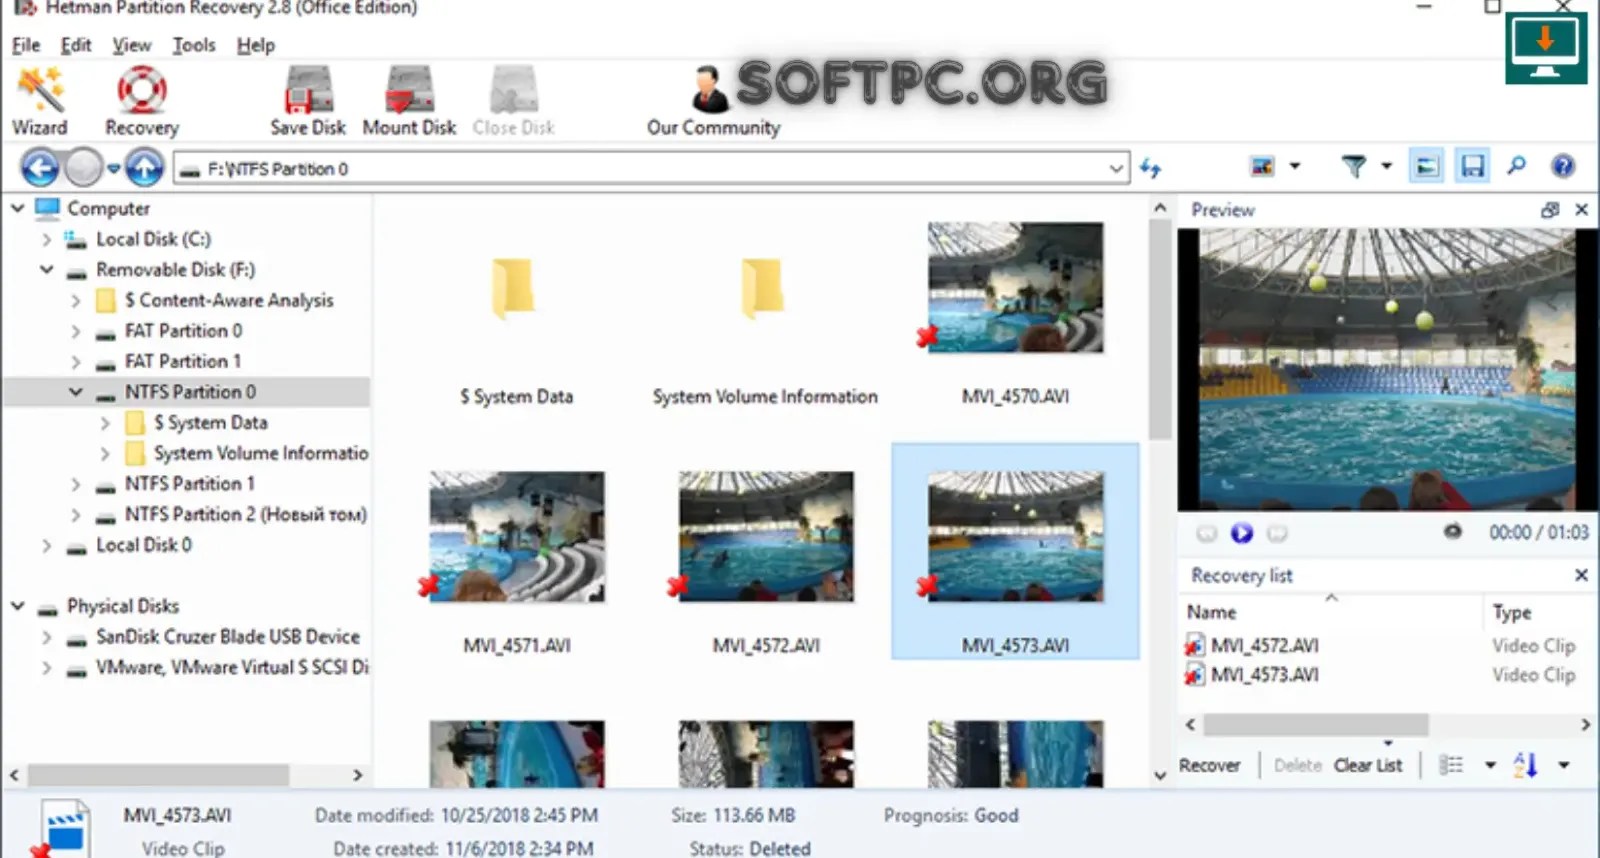Viewport: 1600px width, 858px height.
Task: Expand SanDisk Cruzer Blade USB Device
Action: click(x=46, y=637)
